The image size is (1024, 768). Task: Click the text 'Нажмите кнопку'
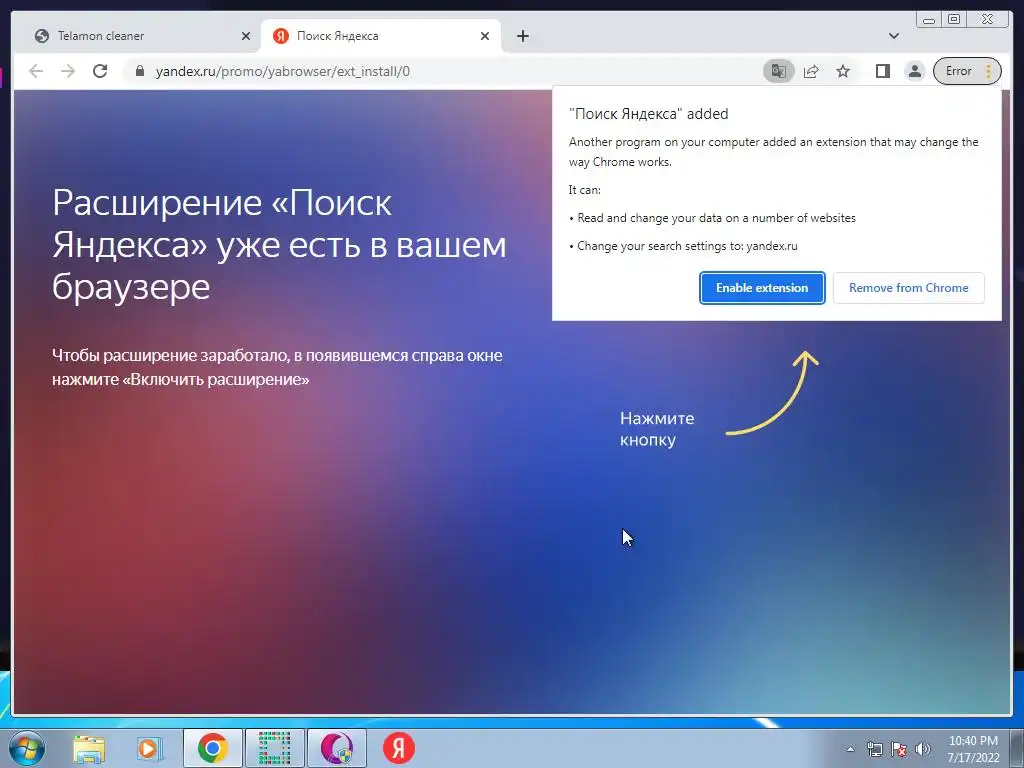pyautogui.click(x=656, y=429)
